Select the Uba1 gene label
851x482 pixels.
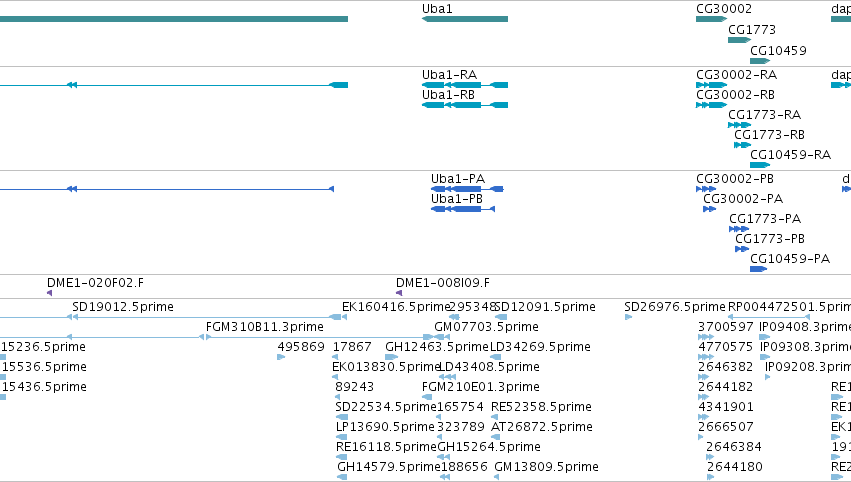[437, 9]
